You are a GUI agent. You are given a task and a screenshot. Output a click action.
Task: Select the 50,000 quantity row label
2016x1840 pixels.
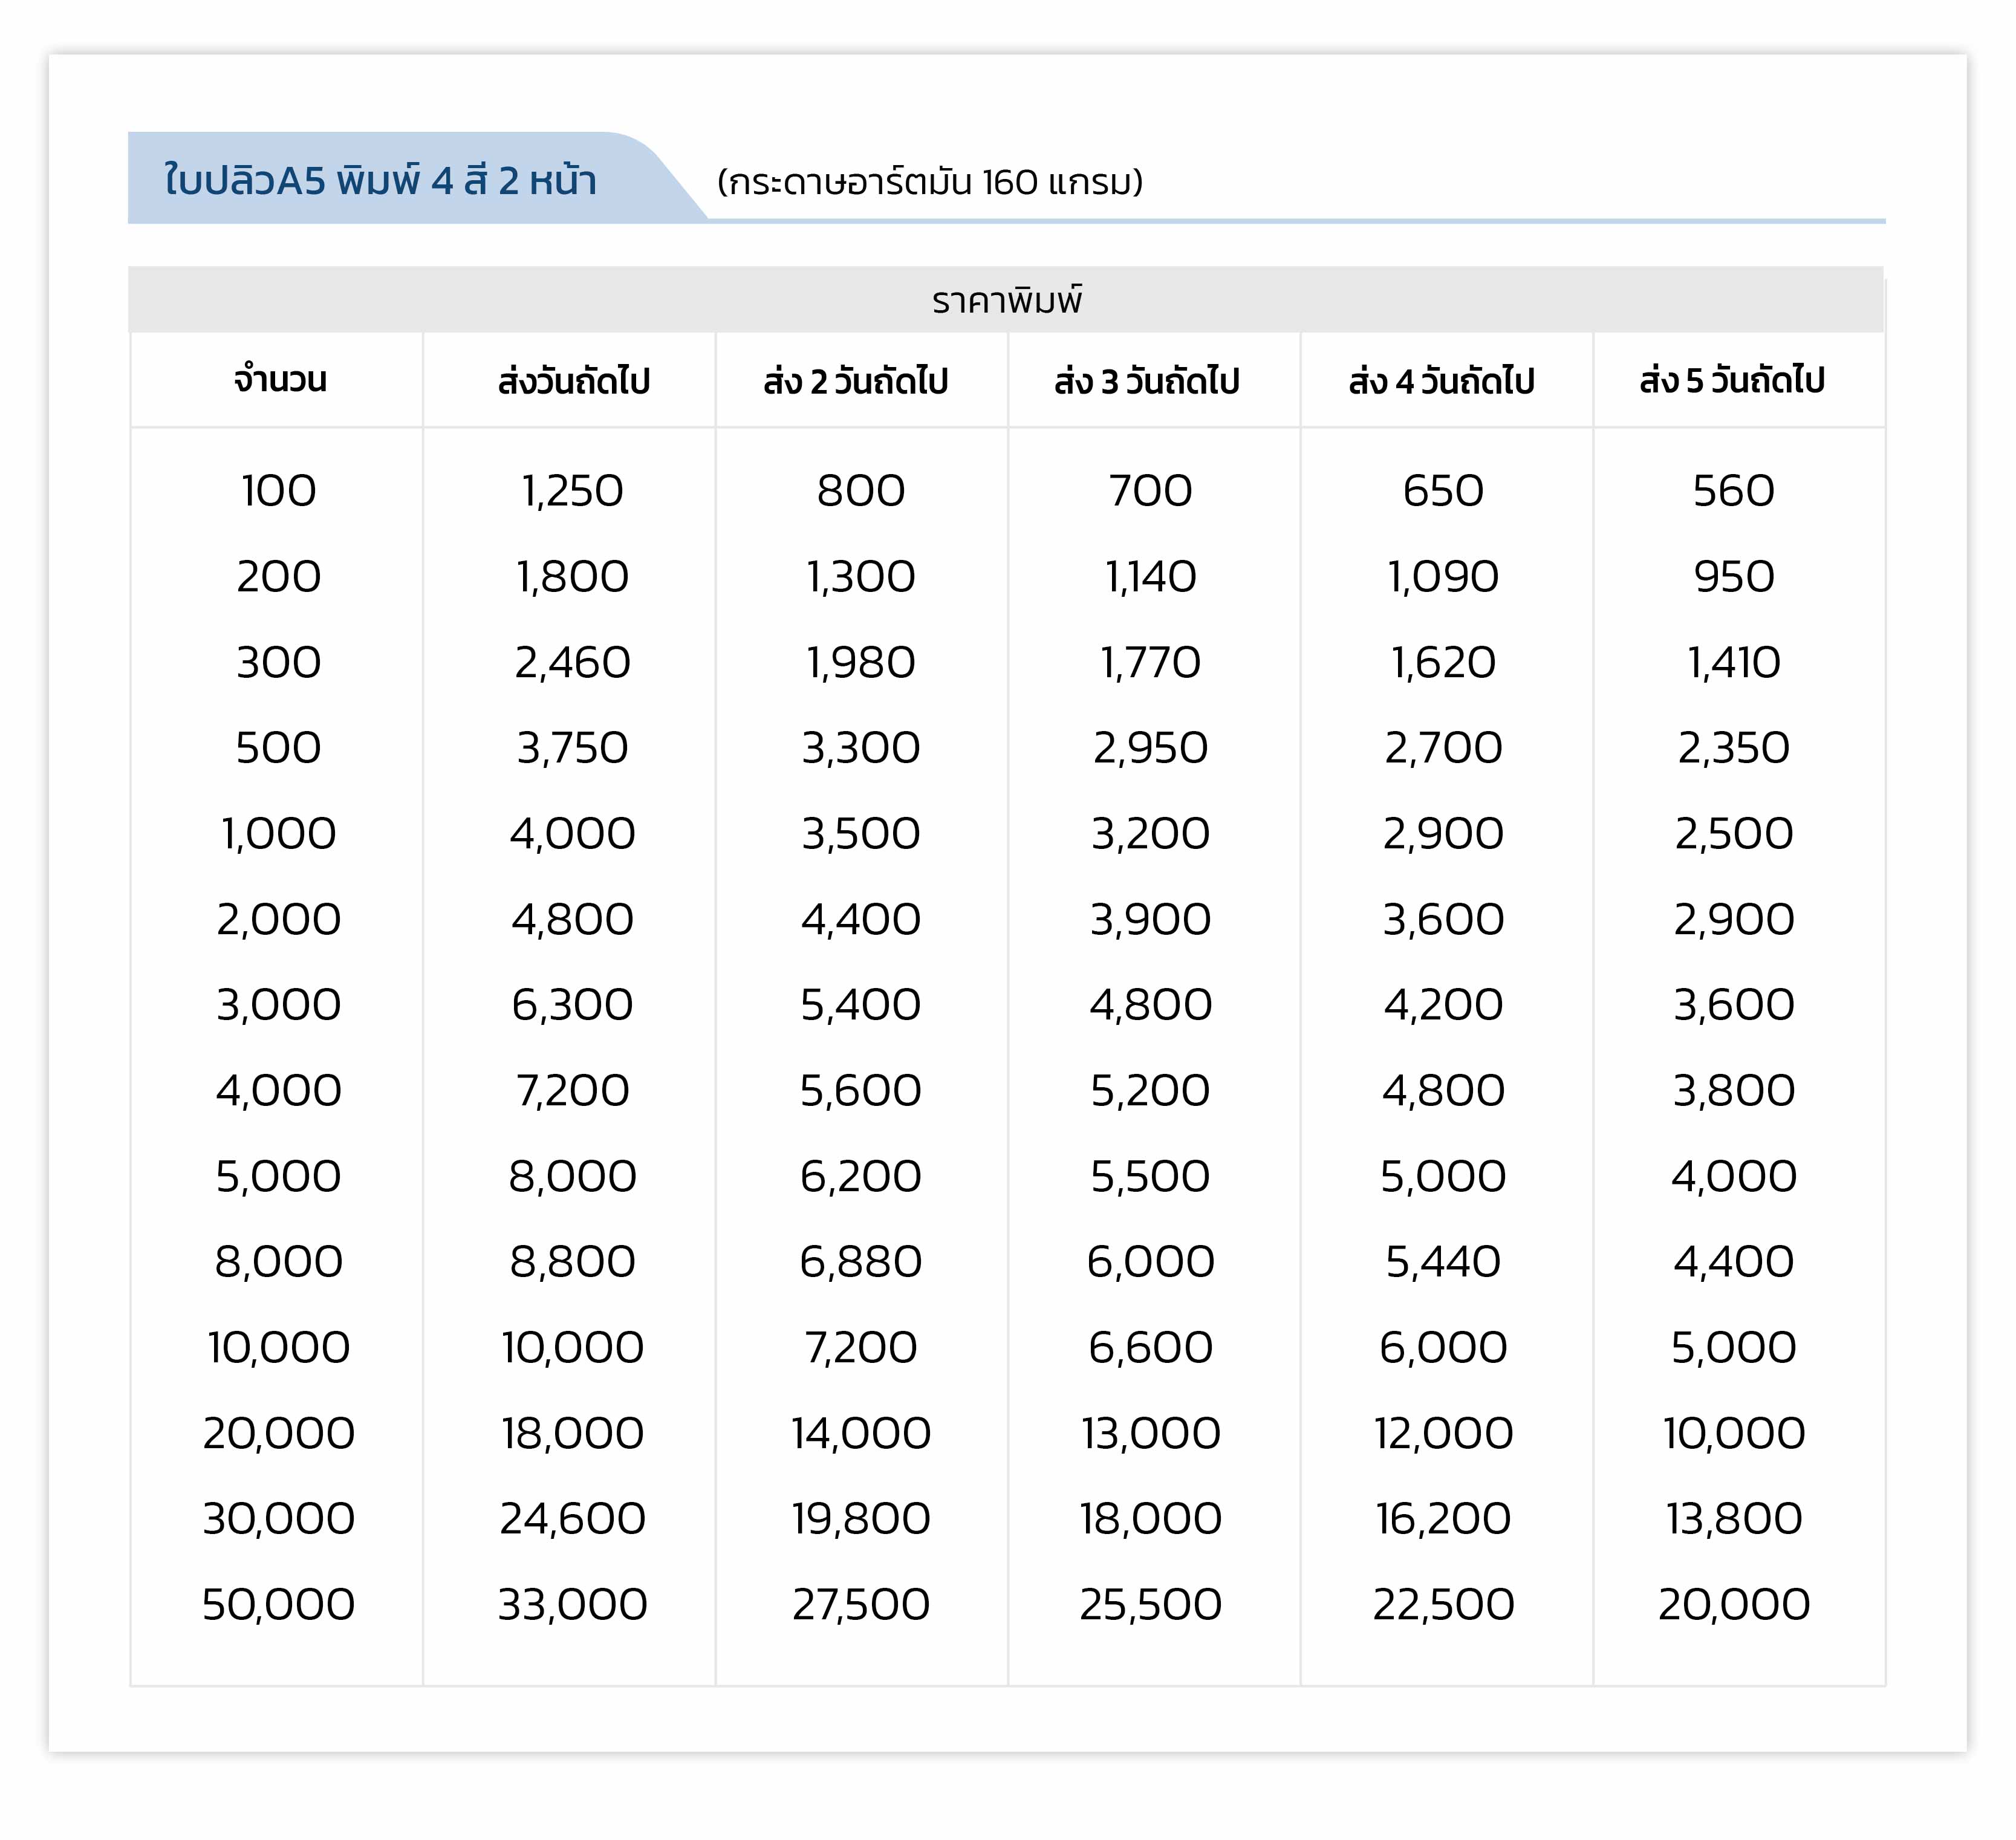278,1605
